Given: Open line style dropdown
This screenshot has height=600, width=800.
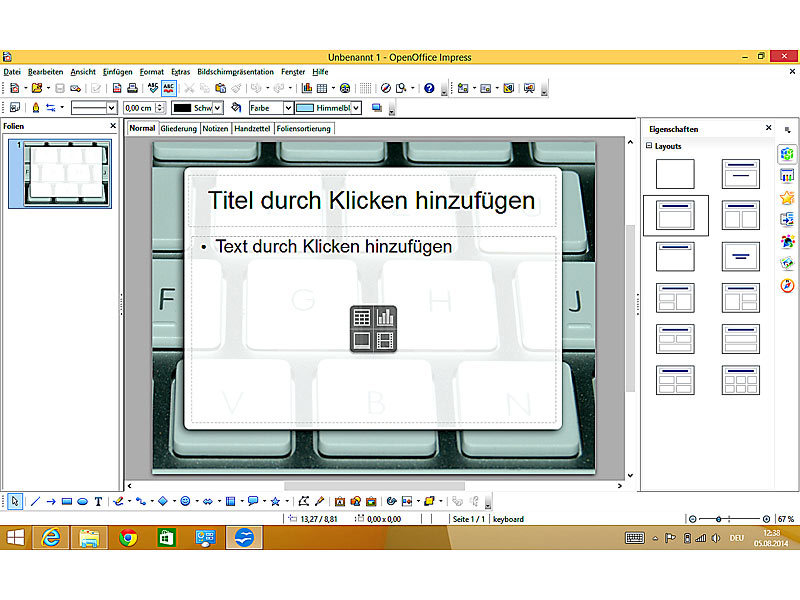Looking at the screenshot, I should (x=111, y=108).
